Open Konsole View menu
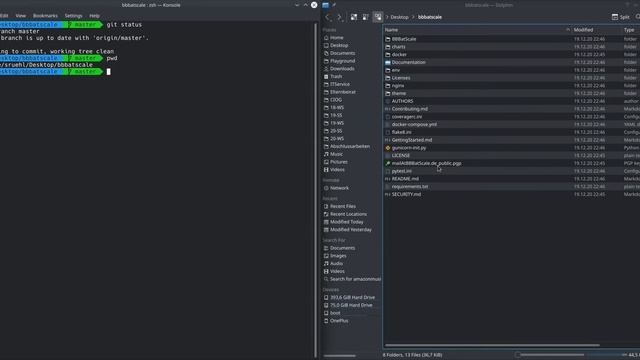Screen dimensions: 640x360 (x=20, y=16)
